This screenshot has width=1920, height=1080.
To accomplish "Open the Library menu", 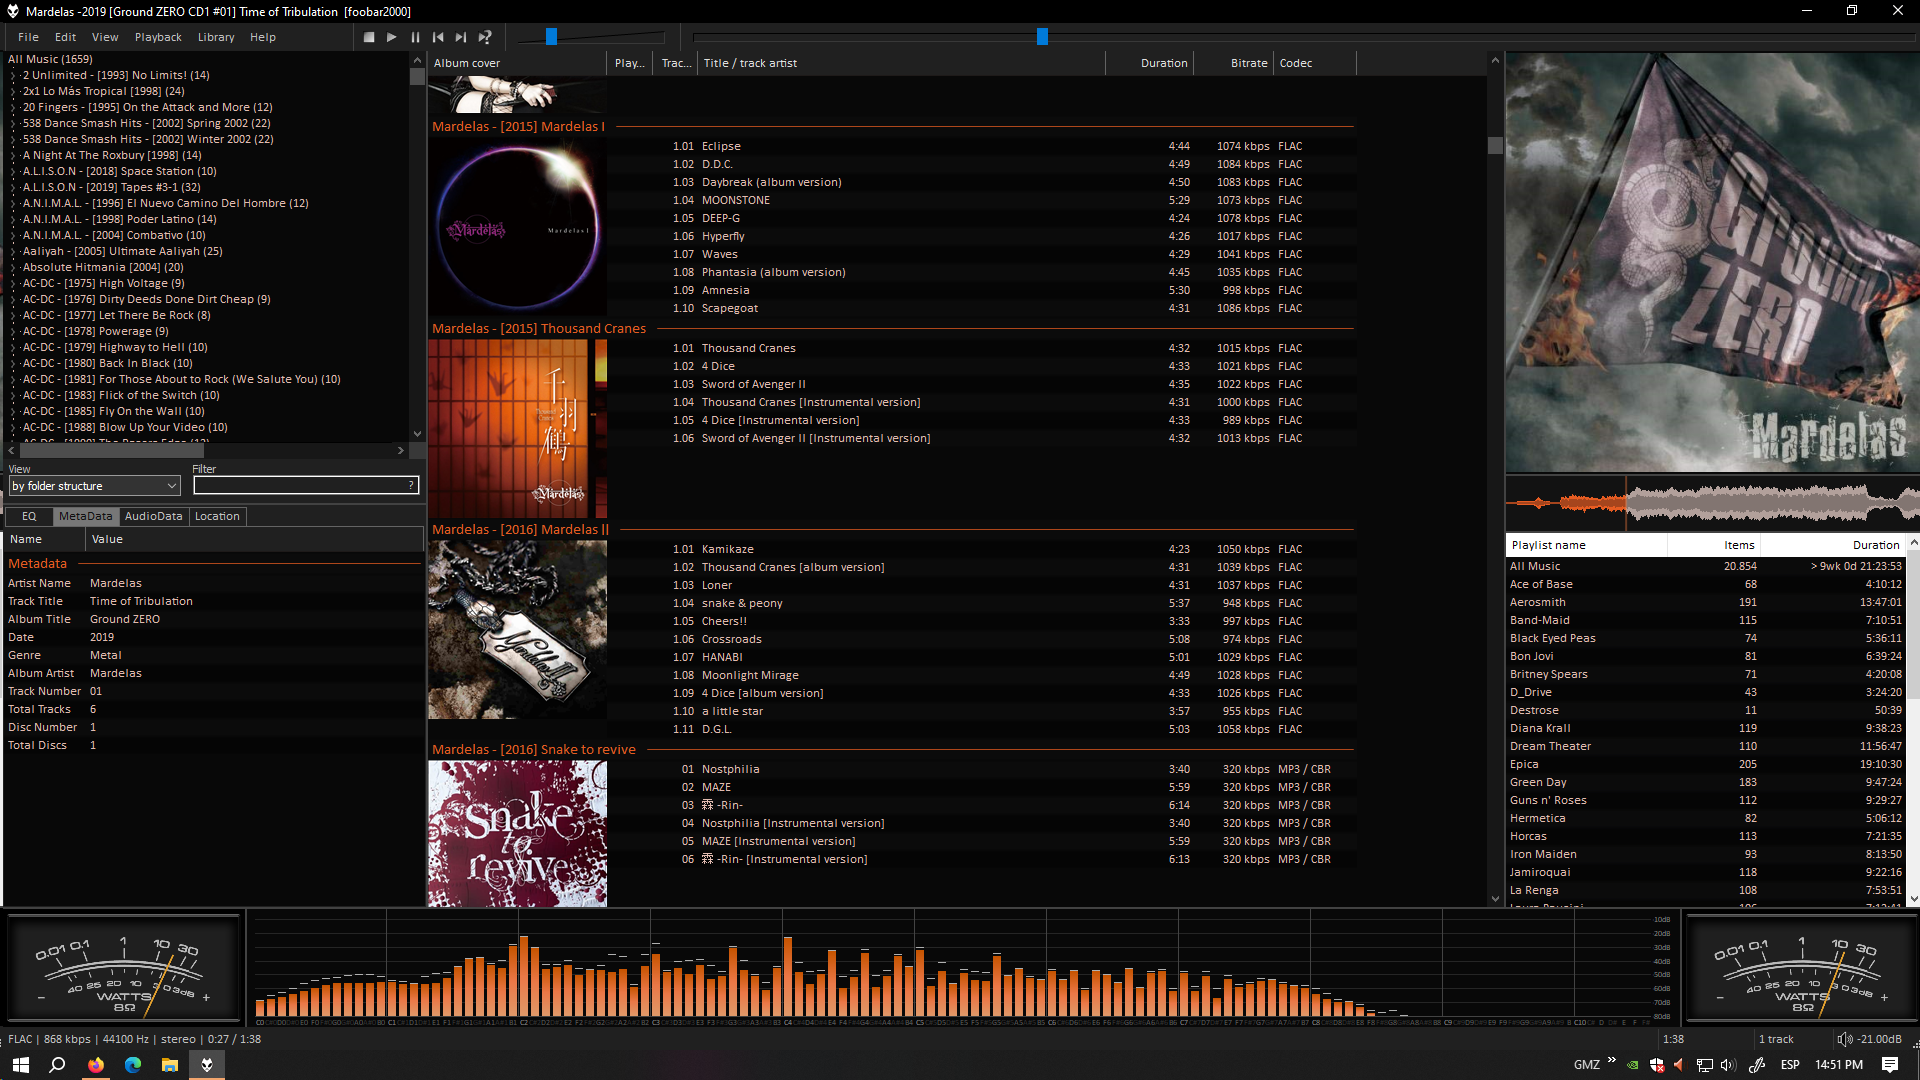I will coord(216,37).
